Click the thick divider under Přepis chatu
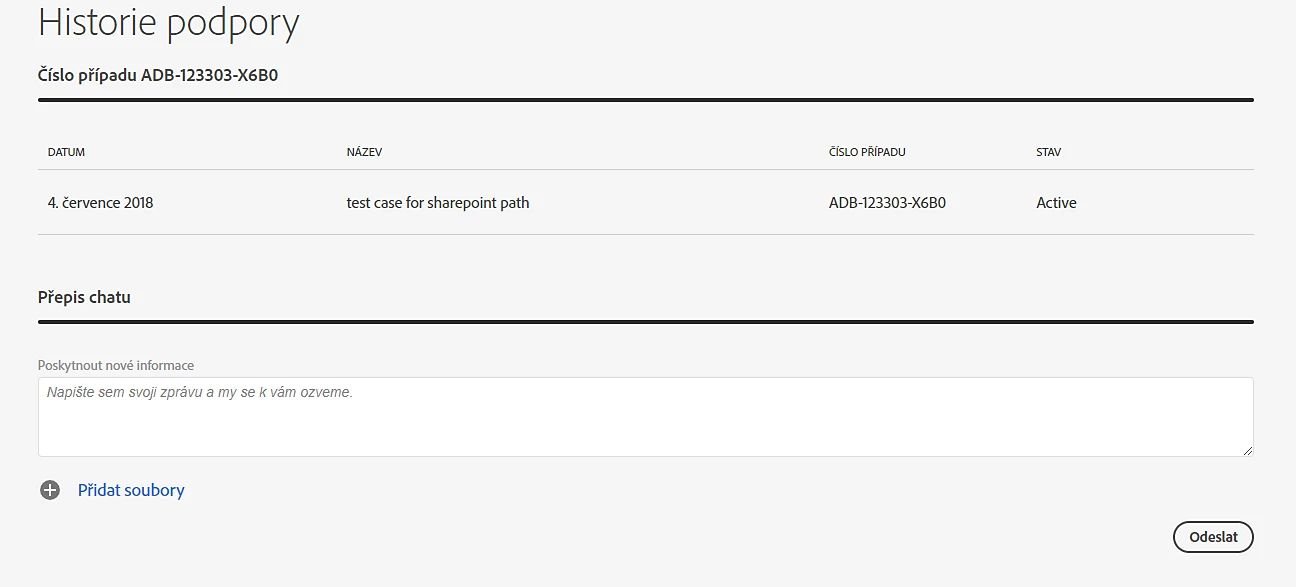 [x=645, y=322]
